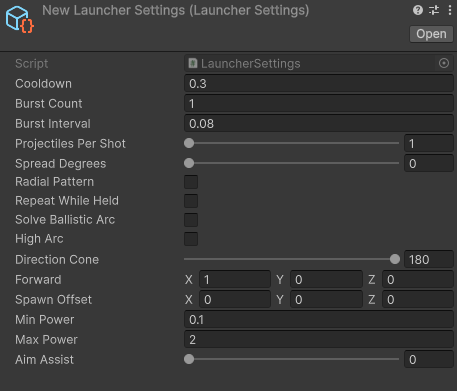Click the Open button
The width and height of the screenshot is (457, 391).
pos(431,34)
